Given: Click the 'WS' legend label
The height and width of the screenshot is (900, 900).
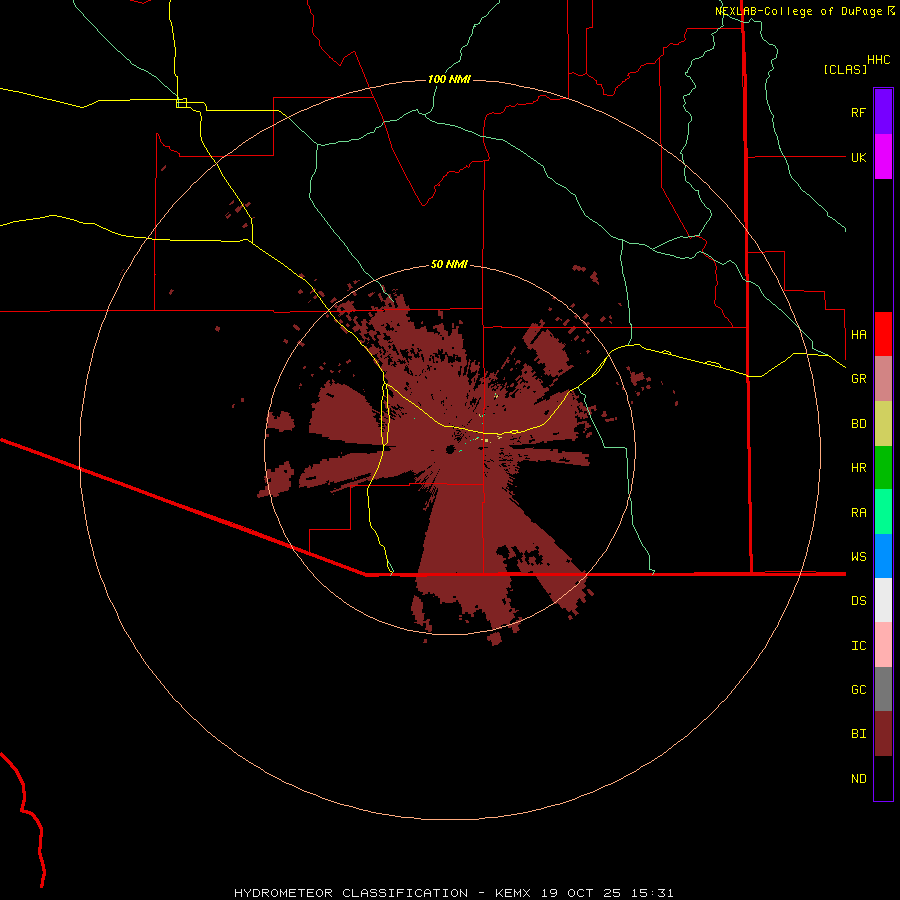Looking at the screenshot, I should coord(858,557).
